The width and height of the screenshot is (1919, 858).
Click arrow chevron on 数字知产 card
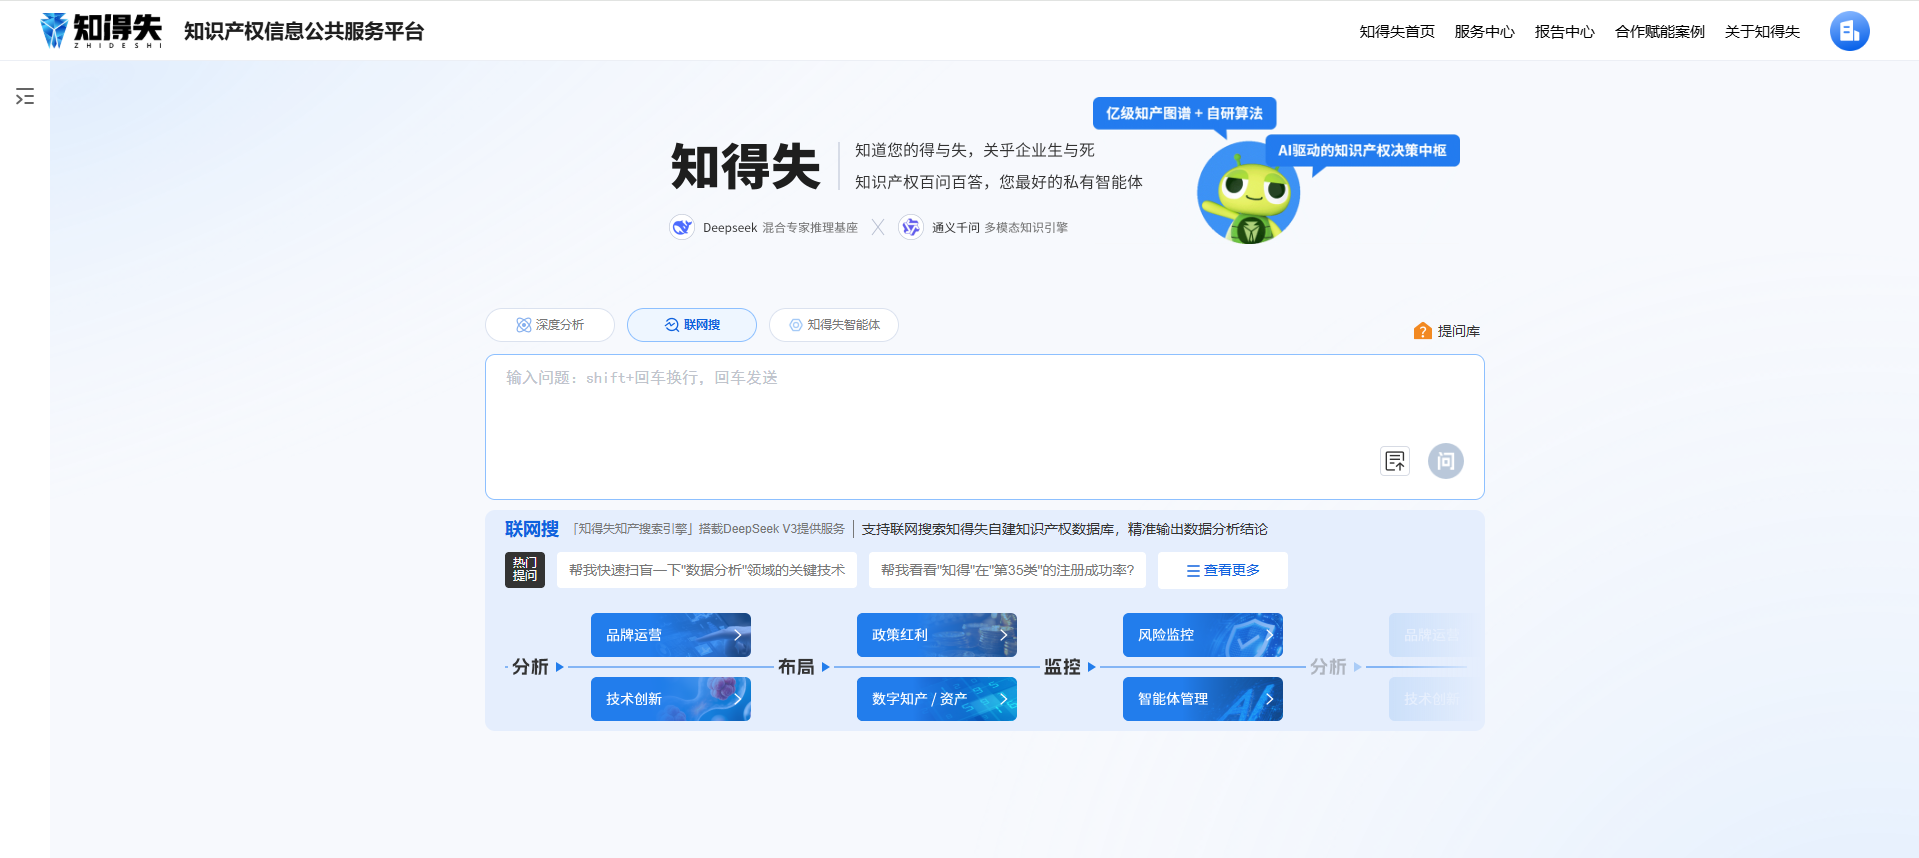(1003, 699)
